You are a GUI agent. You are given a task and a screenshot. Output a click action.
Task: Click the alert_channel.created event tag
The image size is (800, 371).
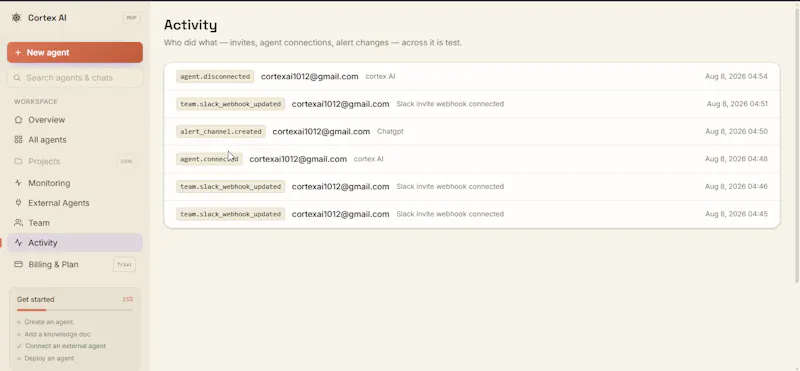[x=221, y=132]
